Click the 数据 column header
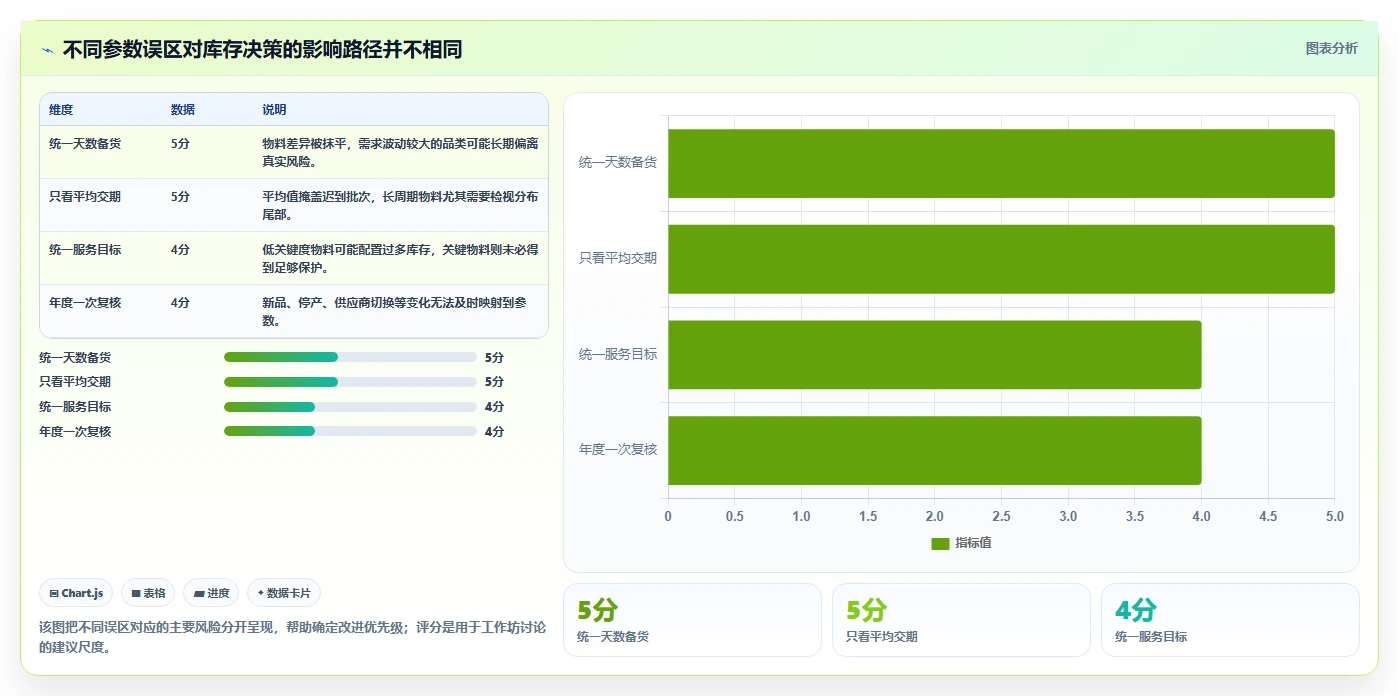 183,110
